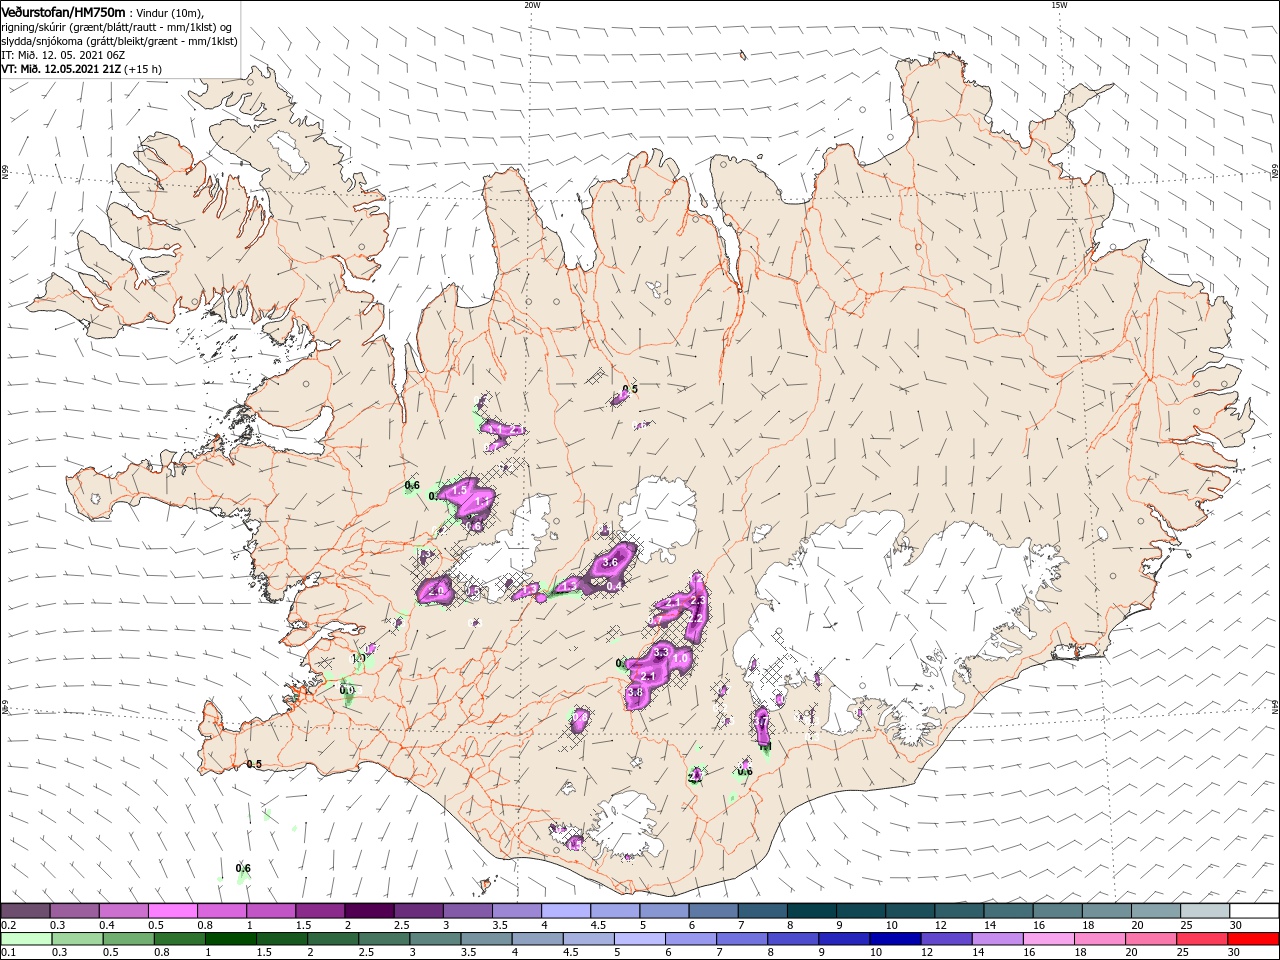Click the "15W" longitude label at top
The width and height of the screenshot is (1280, 960).
(1059, 5)
